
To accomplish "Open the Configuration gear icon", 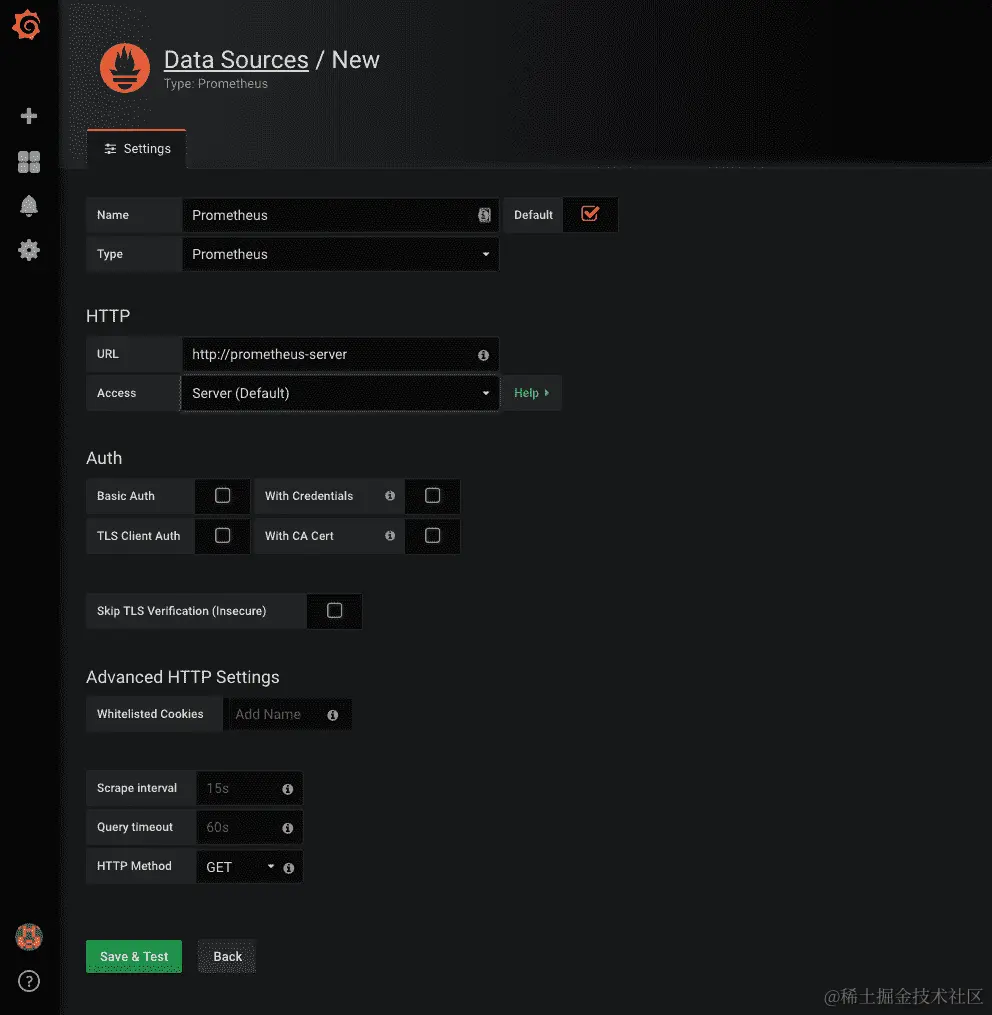I will point(28,250).
